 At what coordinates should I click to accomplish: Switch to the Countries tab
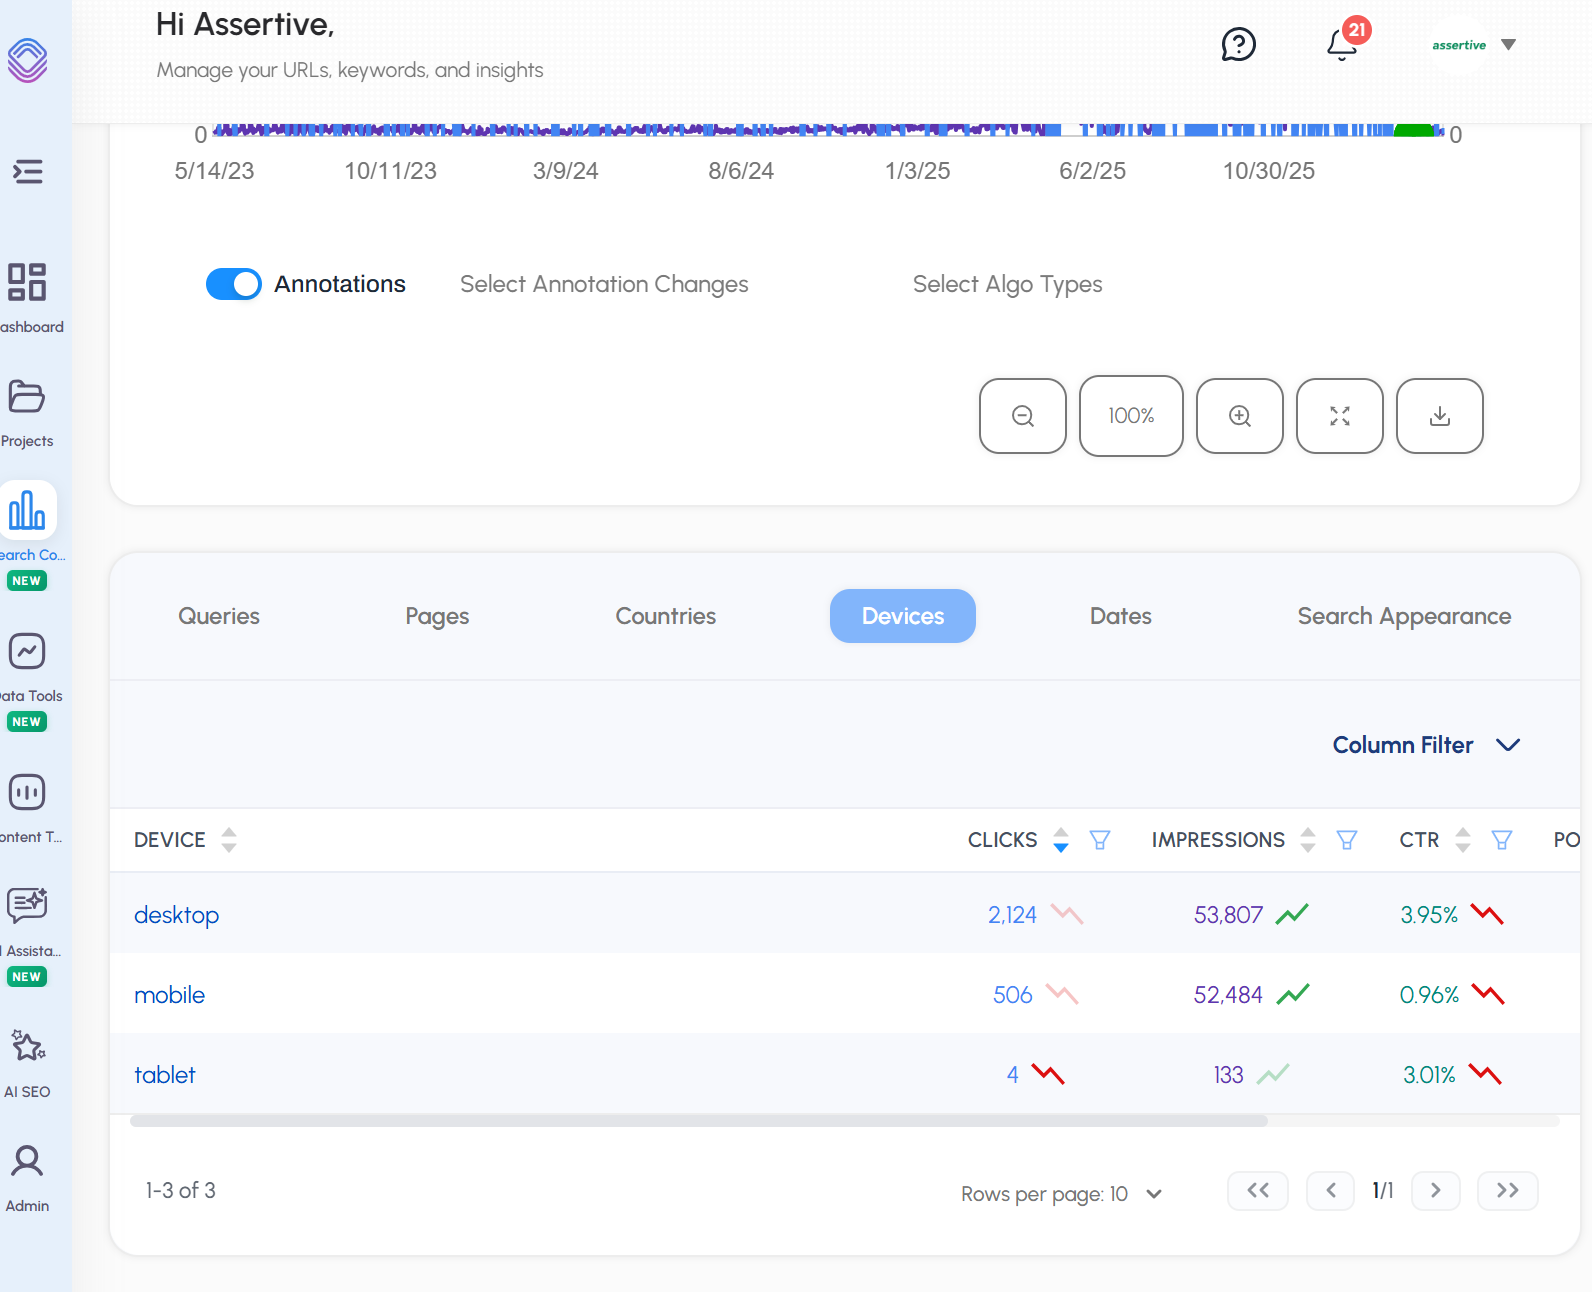tap(665, 616)
